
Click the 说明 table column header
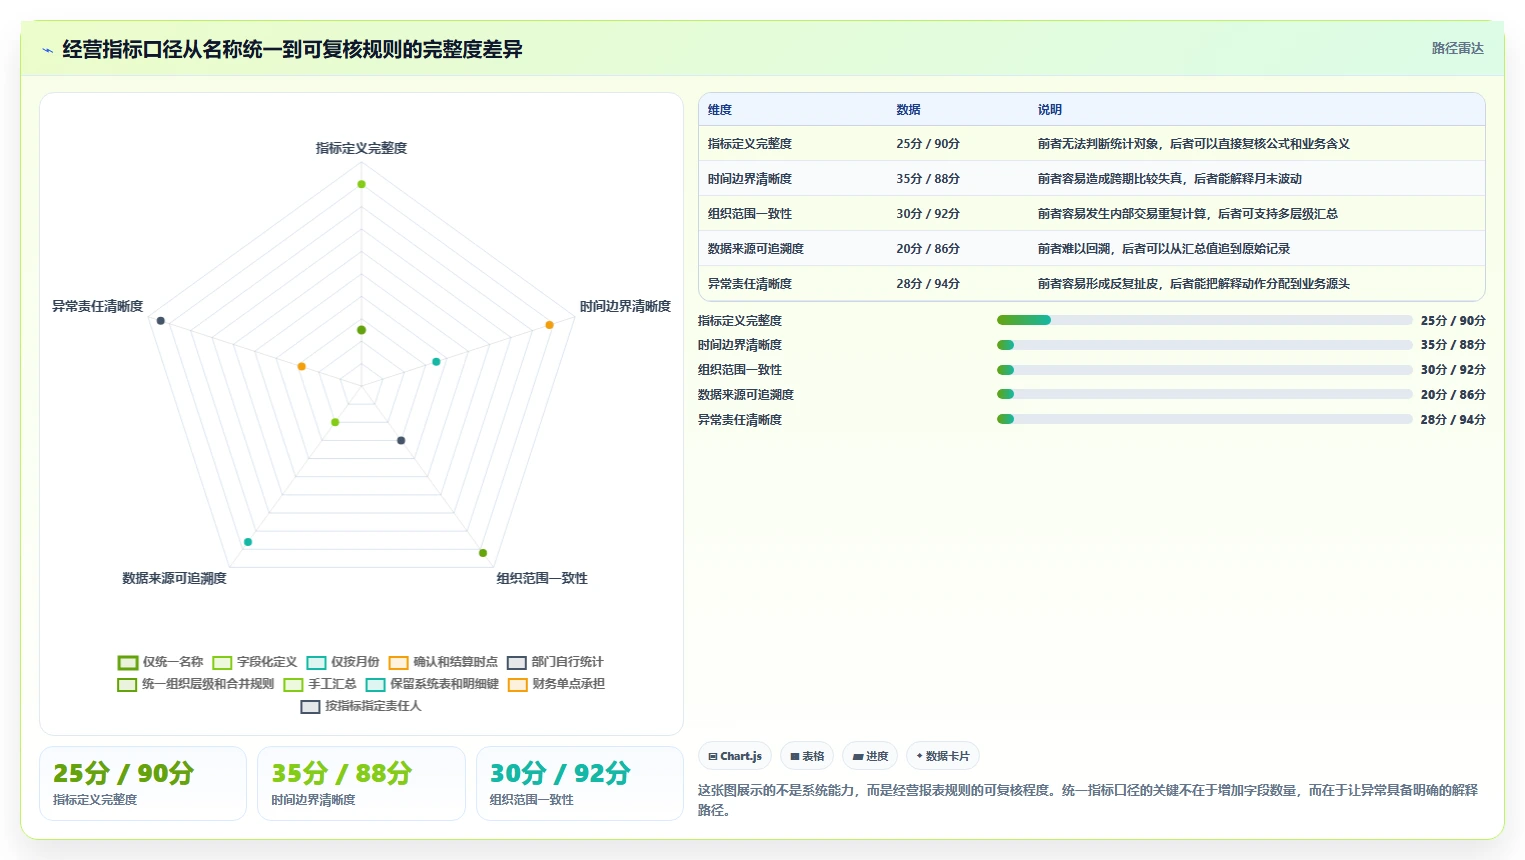coord(1049,110)
